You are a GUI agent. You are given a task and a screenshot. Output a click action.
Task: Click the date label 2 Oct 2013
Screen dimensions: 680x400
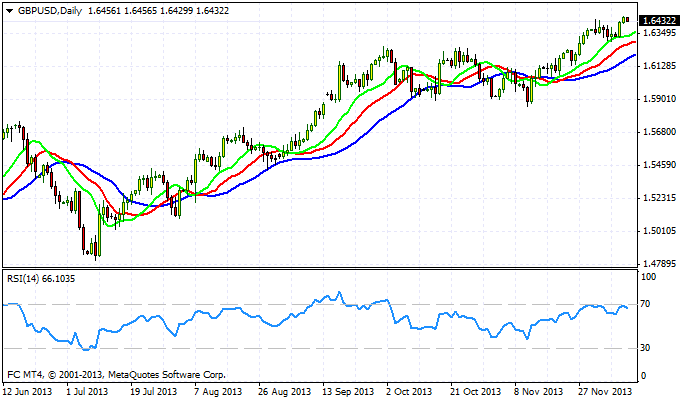pos(410,391)
